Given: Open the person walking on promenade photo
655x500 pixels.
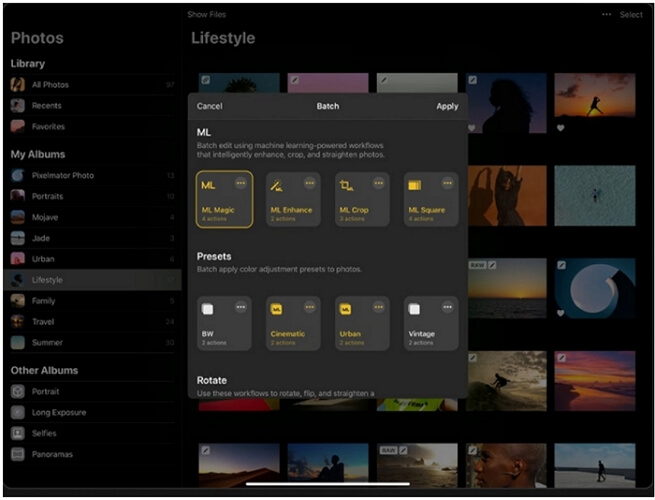Looking at the screenshot, I should (595, 465).
